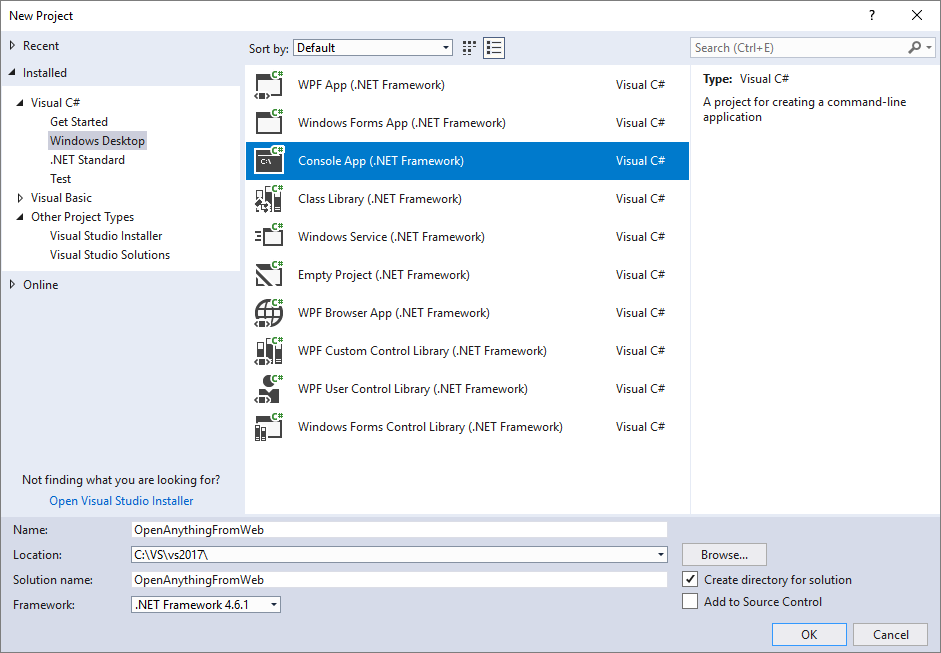
Task: Click the WPF Custom Control Library icon
Action: [268, 351]
